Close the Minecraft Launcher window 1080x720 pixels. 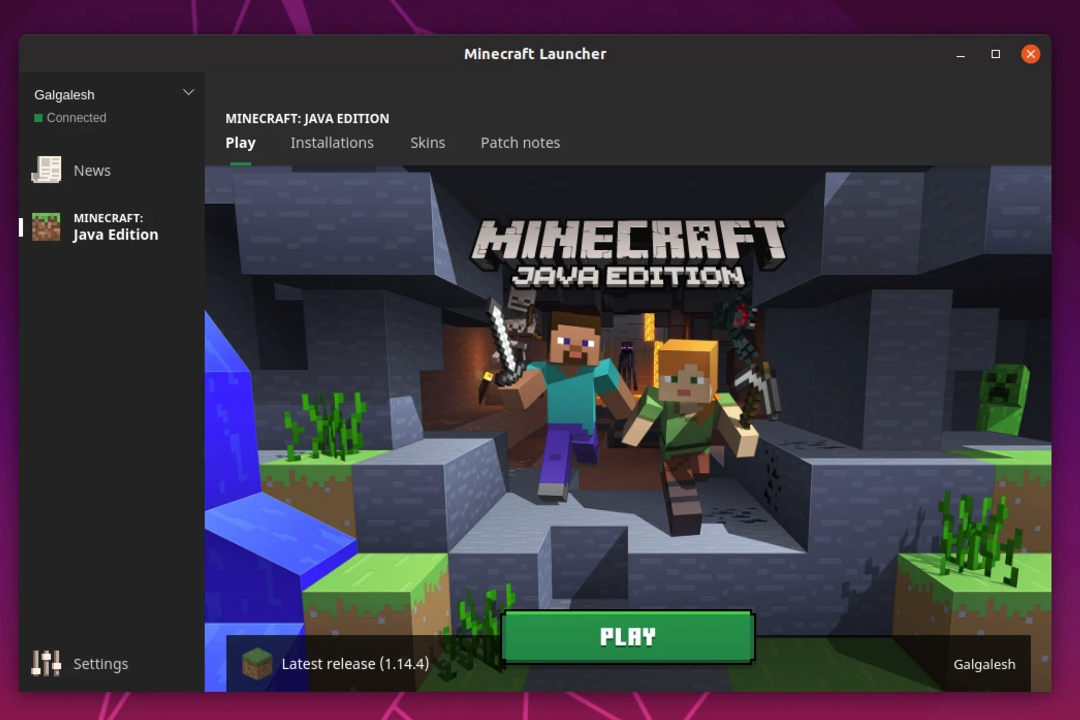tap(1030, 54)
